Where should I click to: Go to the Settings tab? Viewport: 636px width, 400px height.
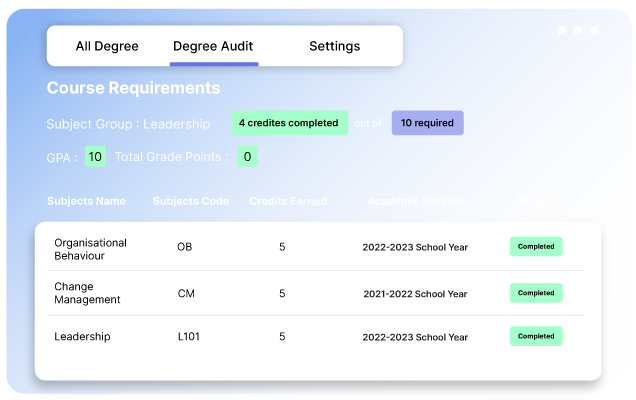click(x=334, y=46)
